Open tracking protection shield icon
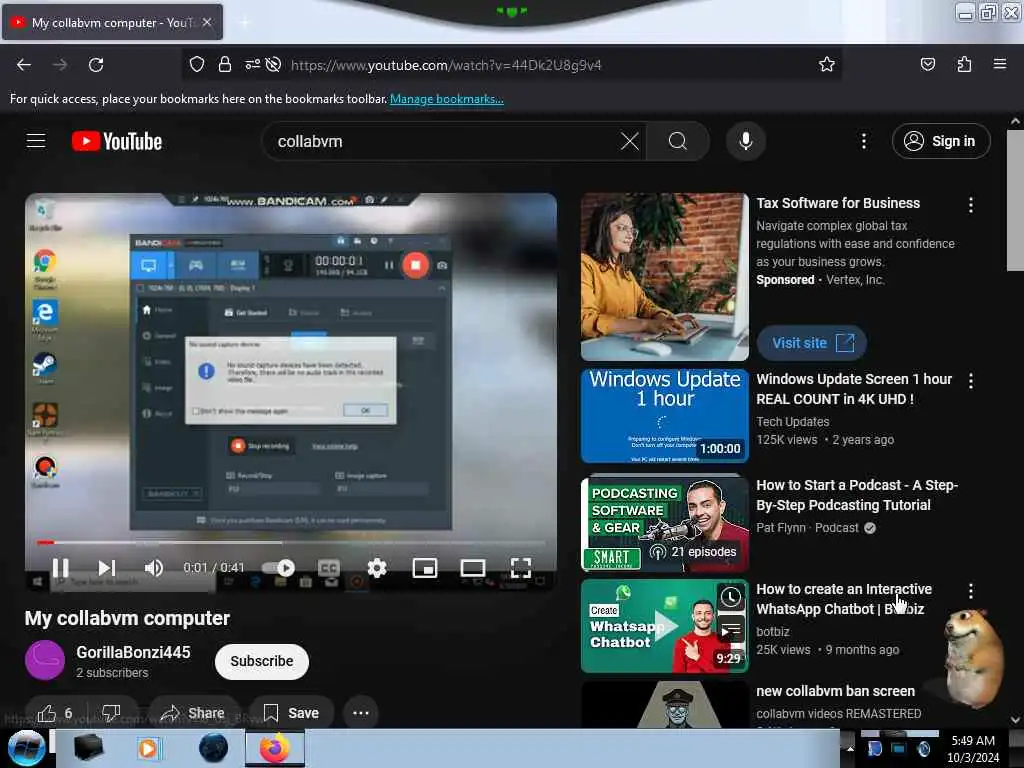 197,65
